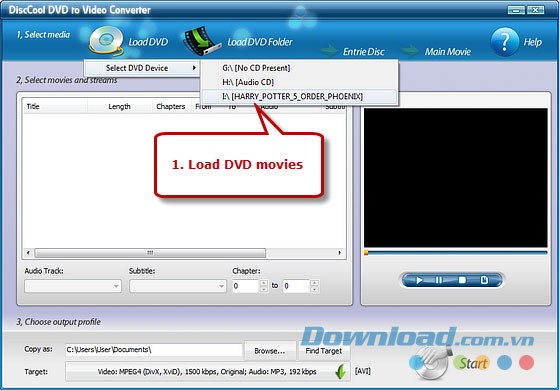
Task: Click the Load DVD Folder film icon
Action: pos(202,41)
